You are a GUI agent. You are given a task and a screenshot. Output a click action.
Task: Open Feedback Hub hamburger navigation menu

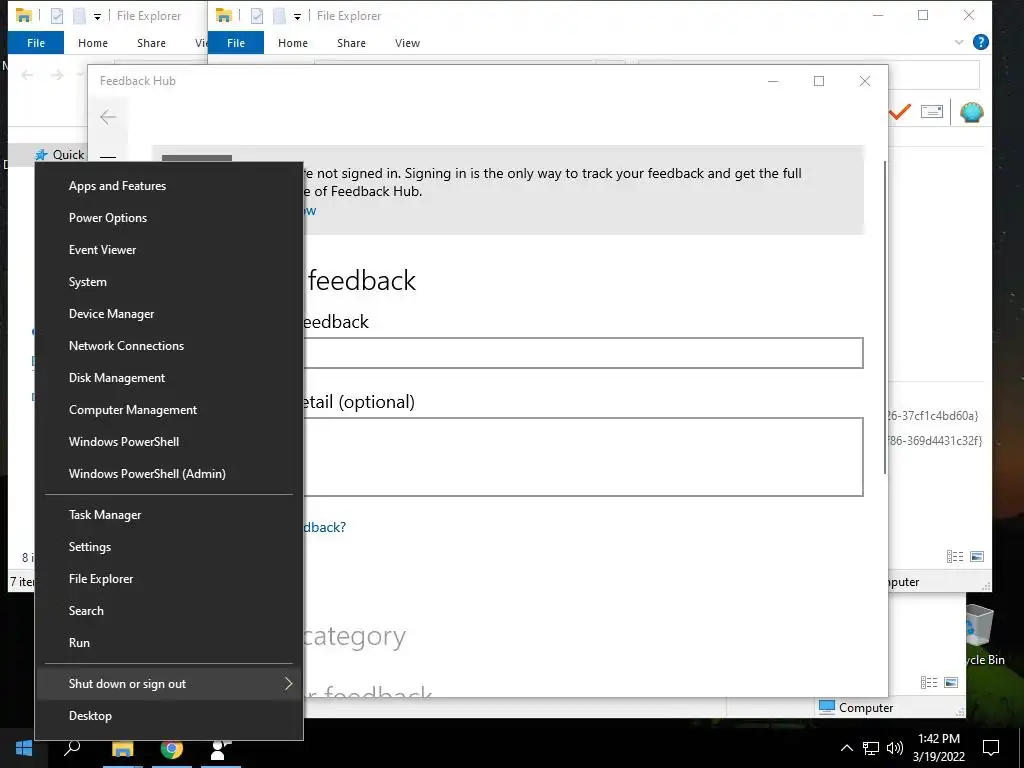click(x=108, y=157)
